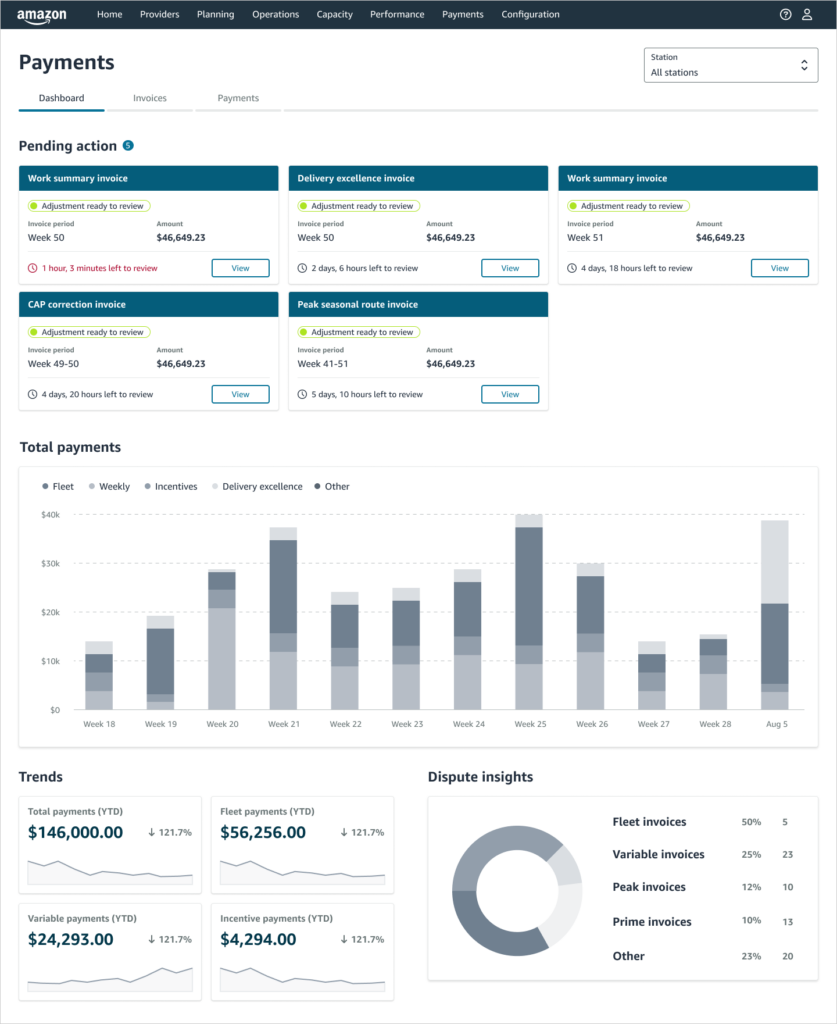This screenshot has width=837, height=1024.
Task: Click the red clock icon on first invoice
Action: (x=32, y=268)
